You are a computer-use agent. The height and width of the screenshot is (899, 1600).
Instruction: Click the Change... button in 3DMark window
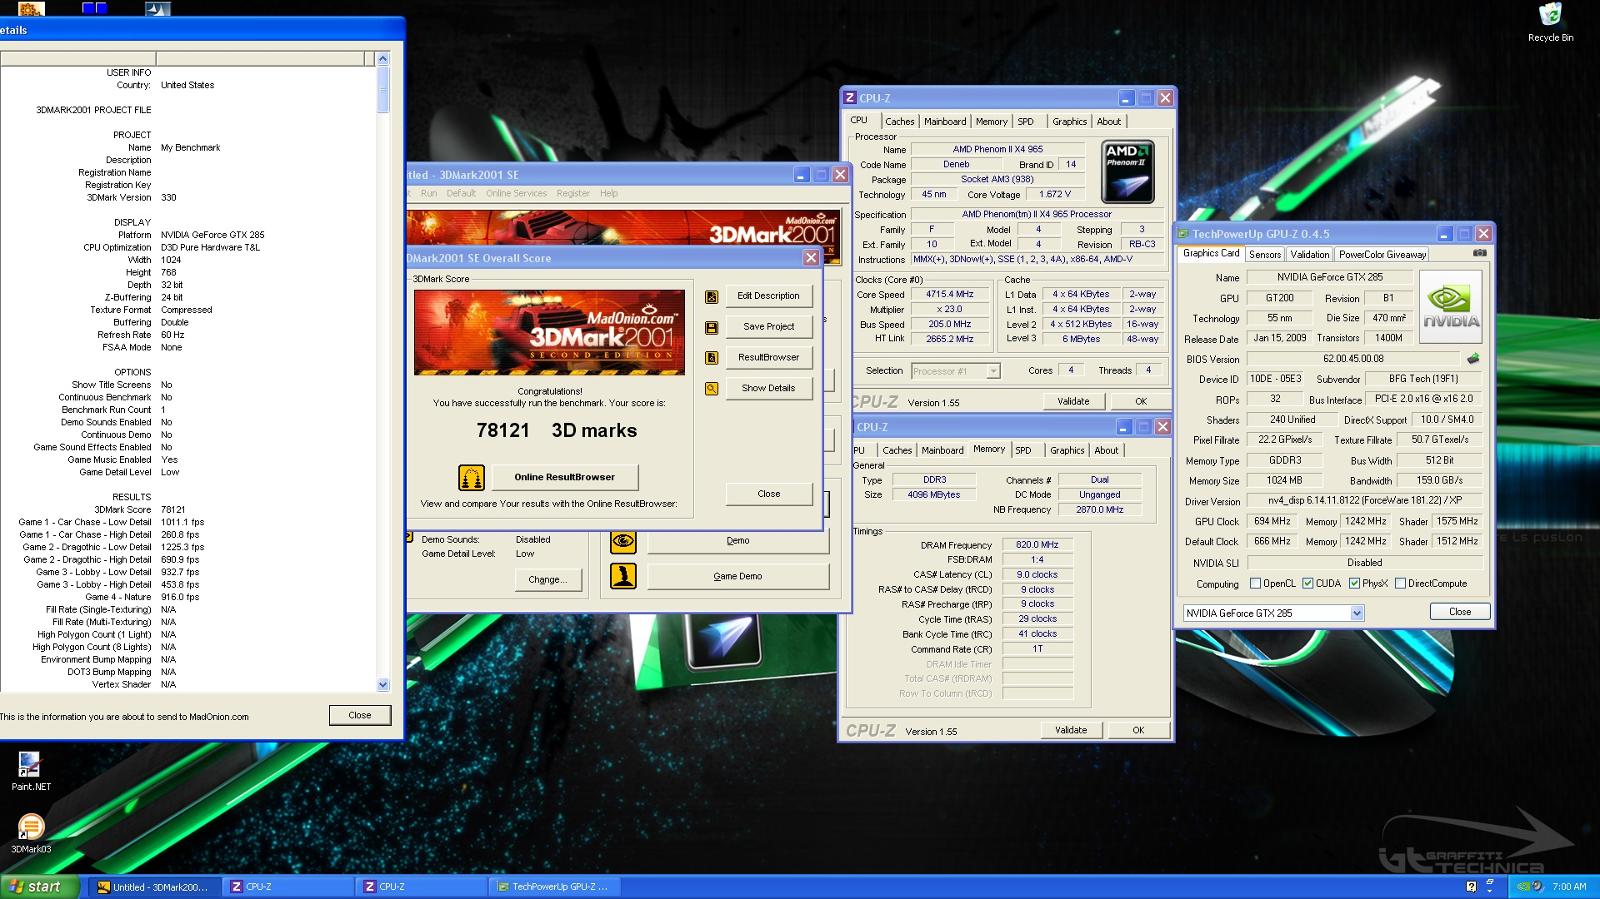click(x=547, y=580)
